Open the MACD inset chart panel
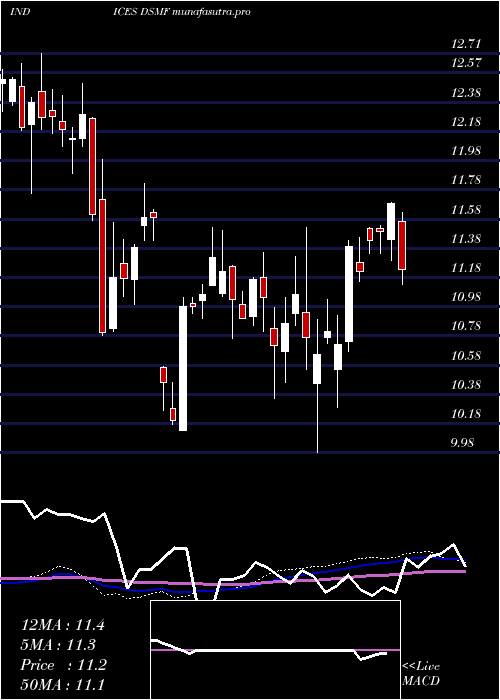 point(275,650)
